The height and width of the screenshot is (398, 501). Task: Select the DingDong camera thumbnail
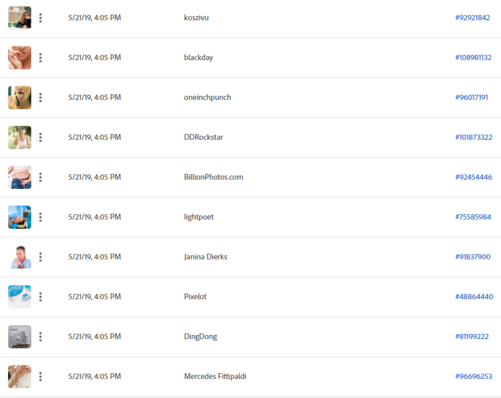[x=20, y=337]
